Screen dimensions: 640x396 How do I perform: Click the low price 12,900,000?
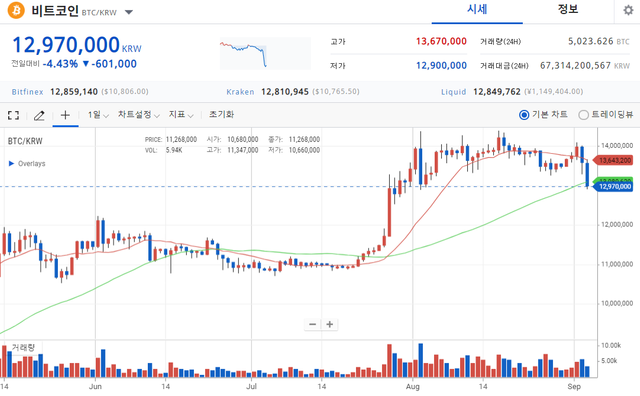(441, 65)
